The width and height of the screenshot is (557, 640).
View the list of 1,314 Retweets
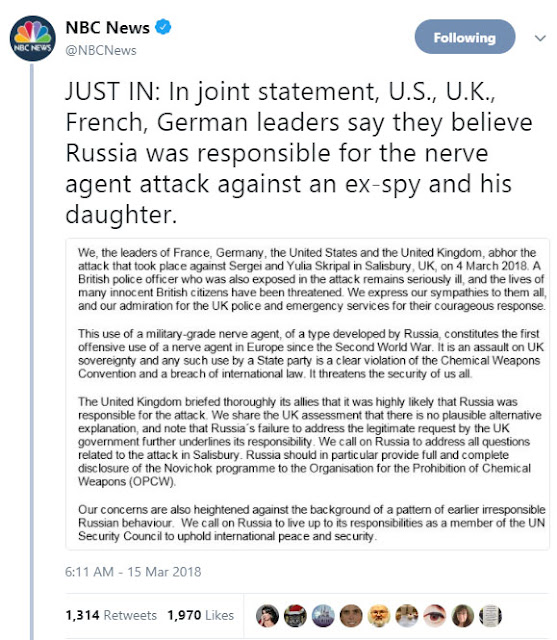click(x=111, y=615)
